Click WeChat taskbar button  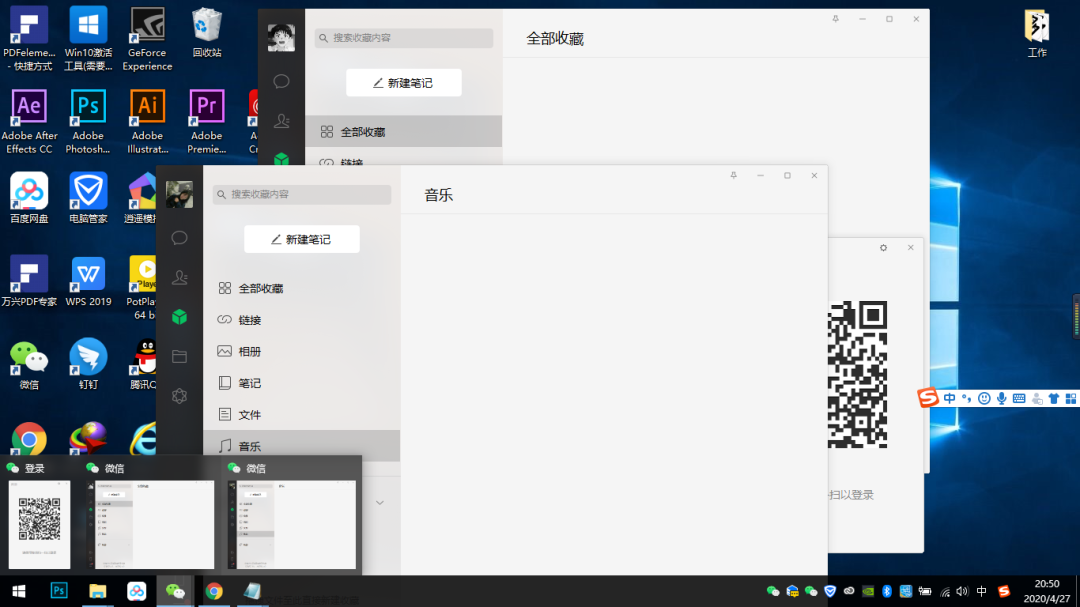(175, 591)
